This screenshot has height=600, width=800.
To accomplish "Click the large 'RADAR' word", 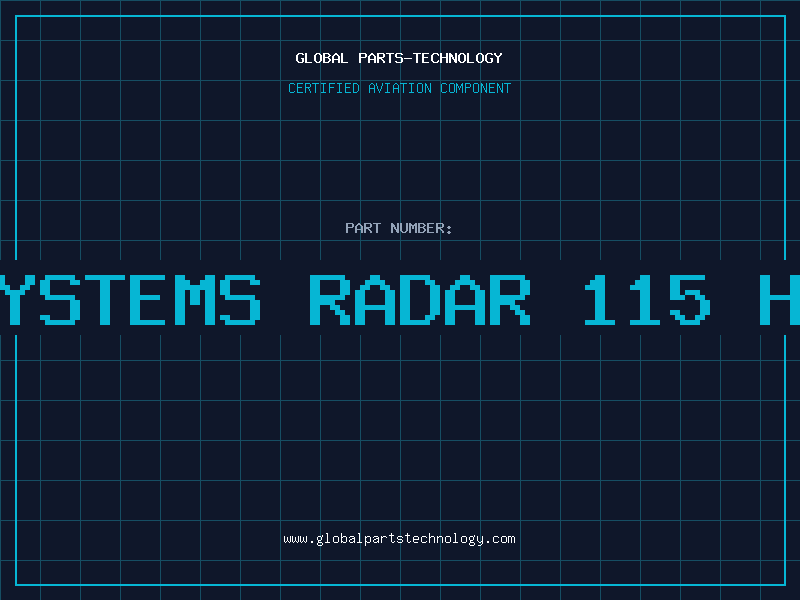I will click(x=420, y=300).
